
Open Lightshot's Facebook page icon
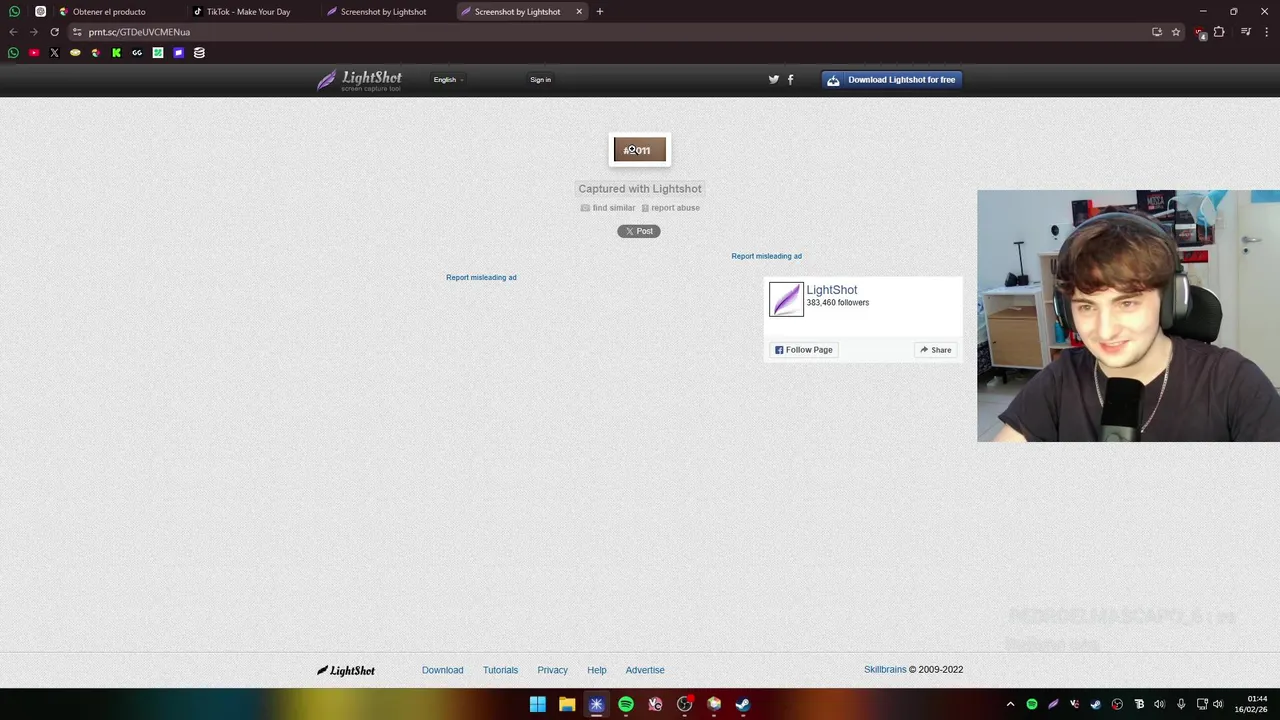pos(790,79)
